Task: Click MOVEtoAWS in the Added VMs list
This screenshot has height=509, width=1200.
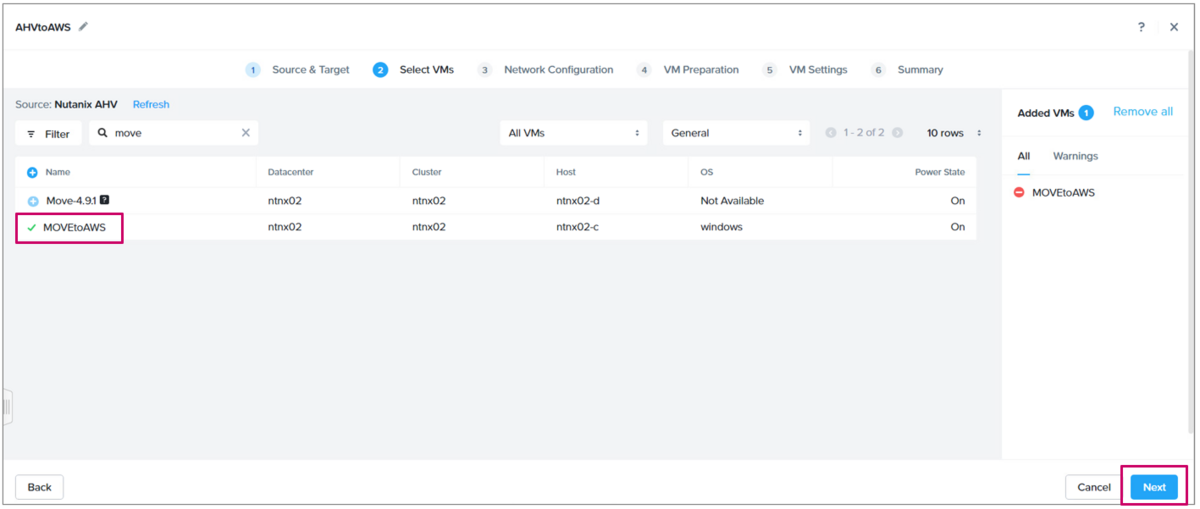Action: (1063, 192)
